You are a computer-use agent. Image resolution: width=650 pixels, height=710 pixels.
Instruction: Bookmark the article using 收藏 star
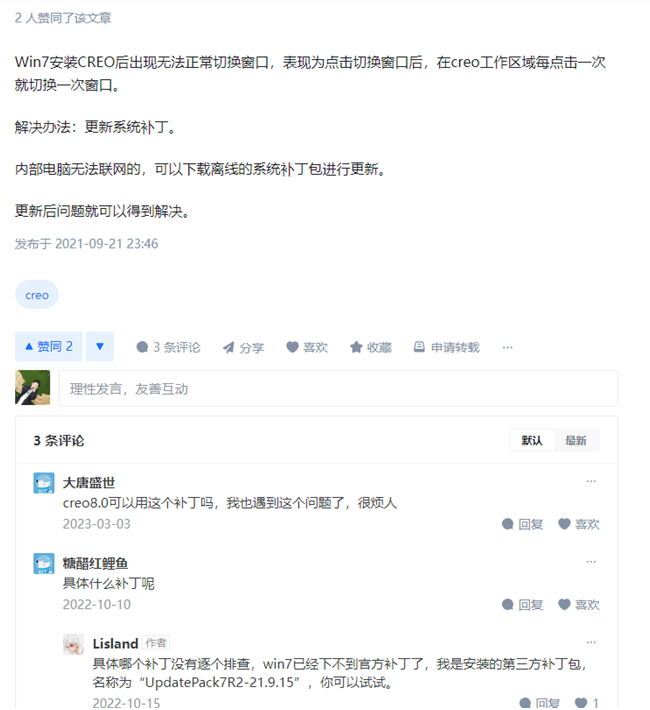pos(371,347)
